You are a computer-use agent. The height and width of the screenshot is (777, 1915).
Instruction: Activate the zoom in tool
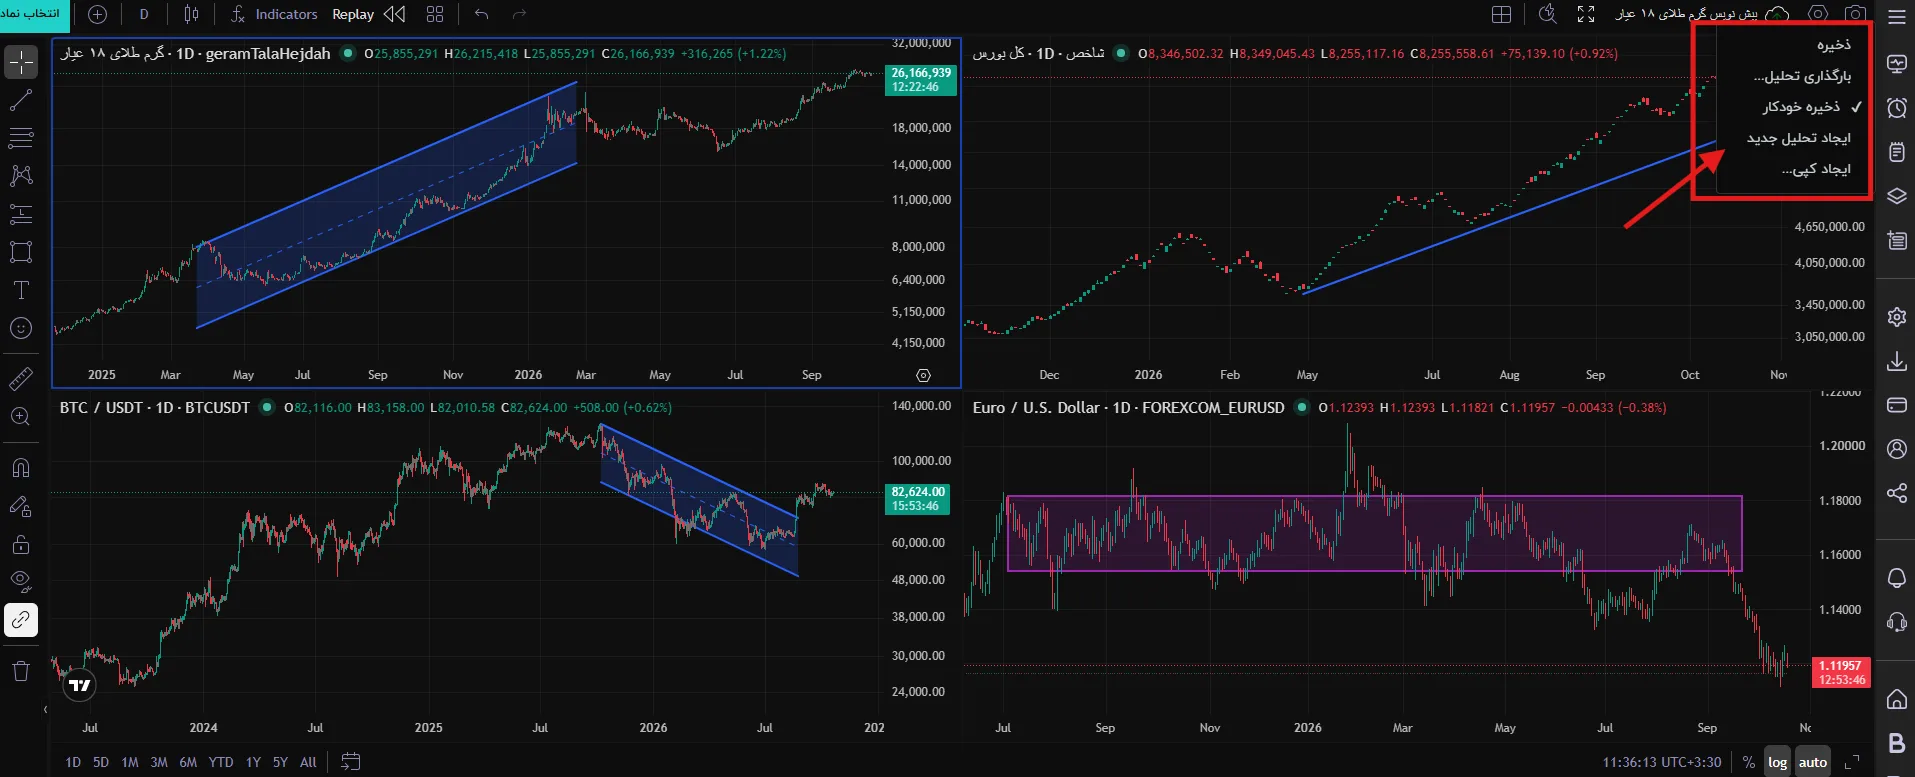tap(21, 417)
